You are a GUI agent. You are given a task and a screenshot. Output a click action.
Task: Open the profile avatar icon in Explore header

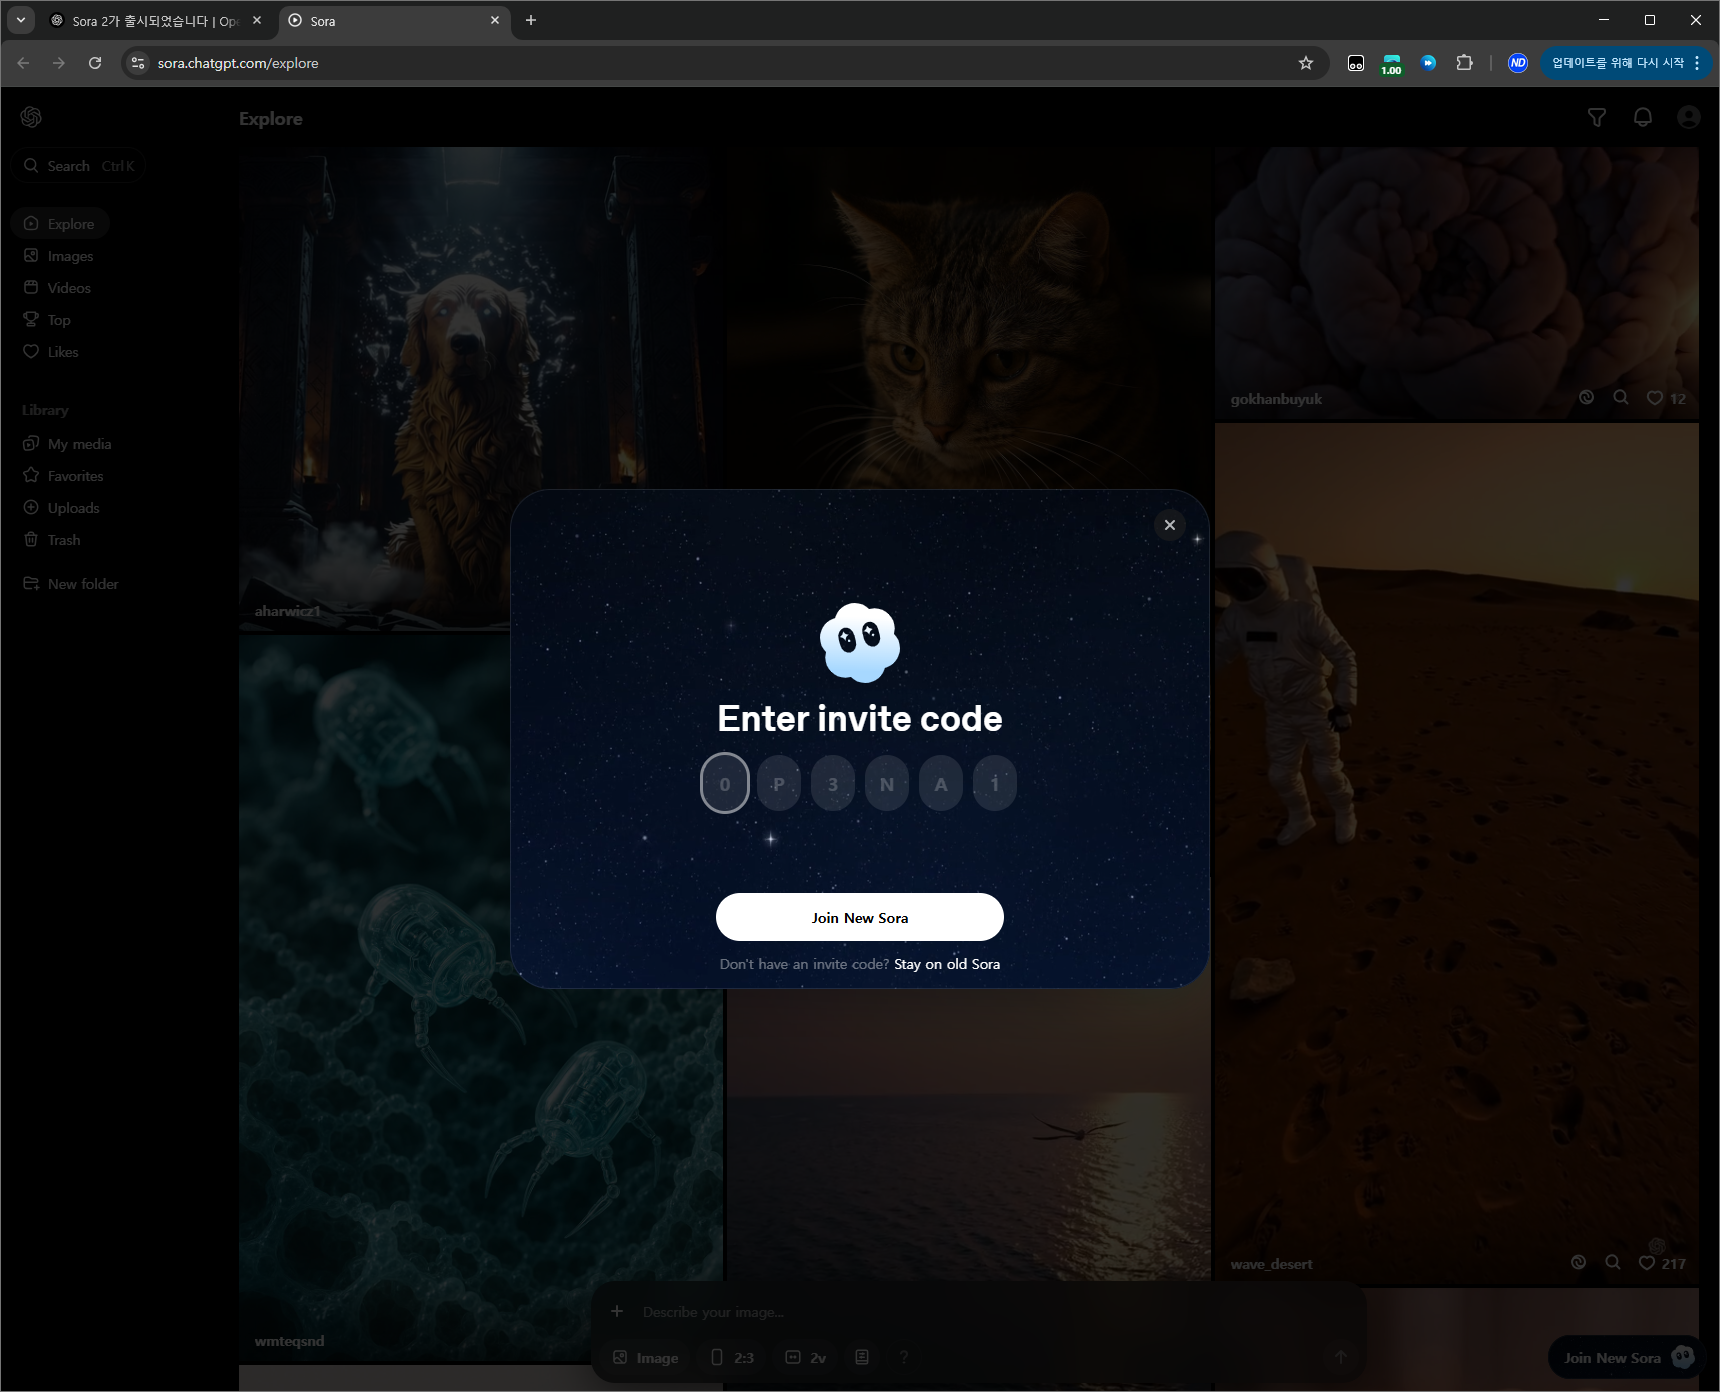click(1689, 118)
